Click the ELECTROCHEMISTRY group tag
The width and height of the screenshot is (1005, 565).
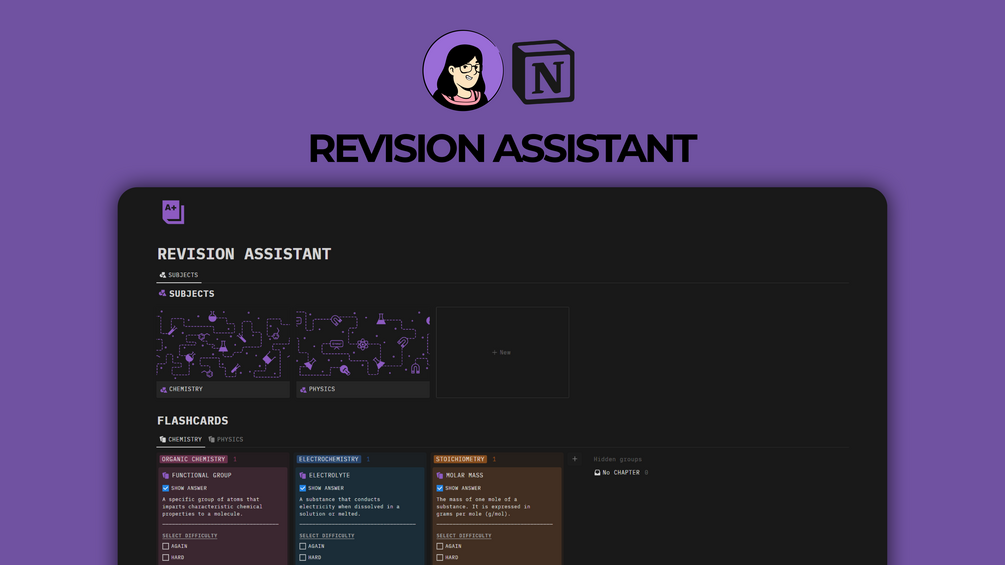[x=329, y=459]
